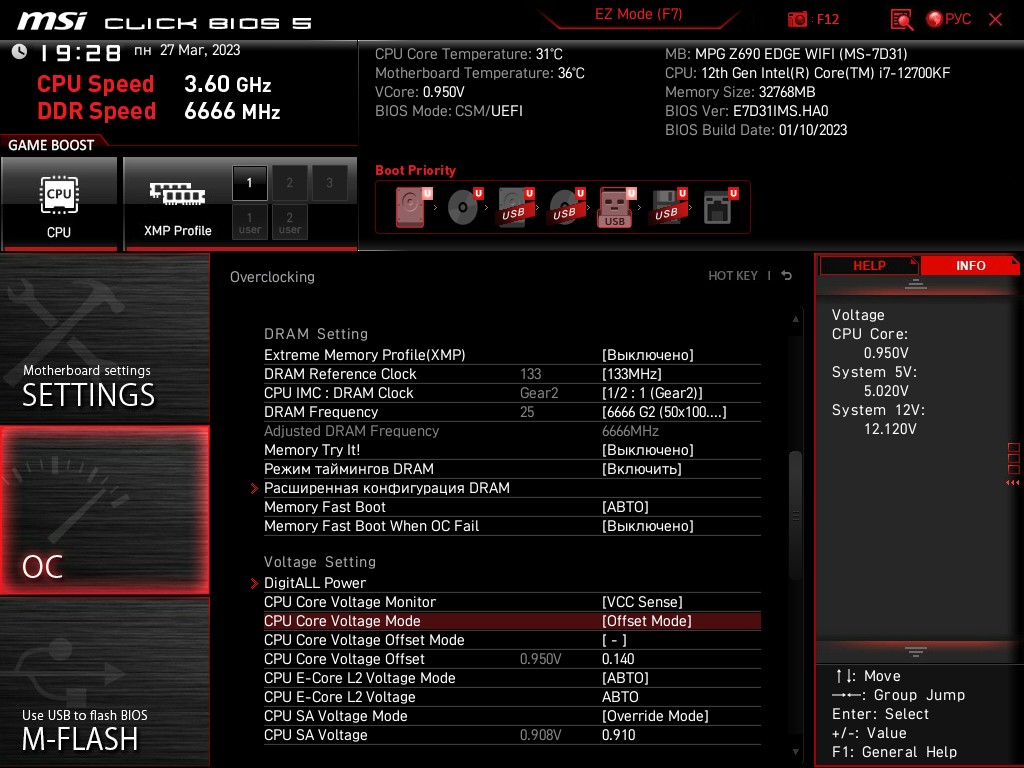Open Extreme Memory Profile(XMP) value dropdown
The height and width of the screenshot is (768, 1024).
648,355
